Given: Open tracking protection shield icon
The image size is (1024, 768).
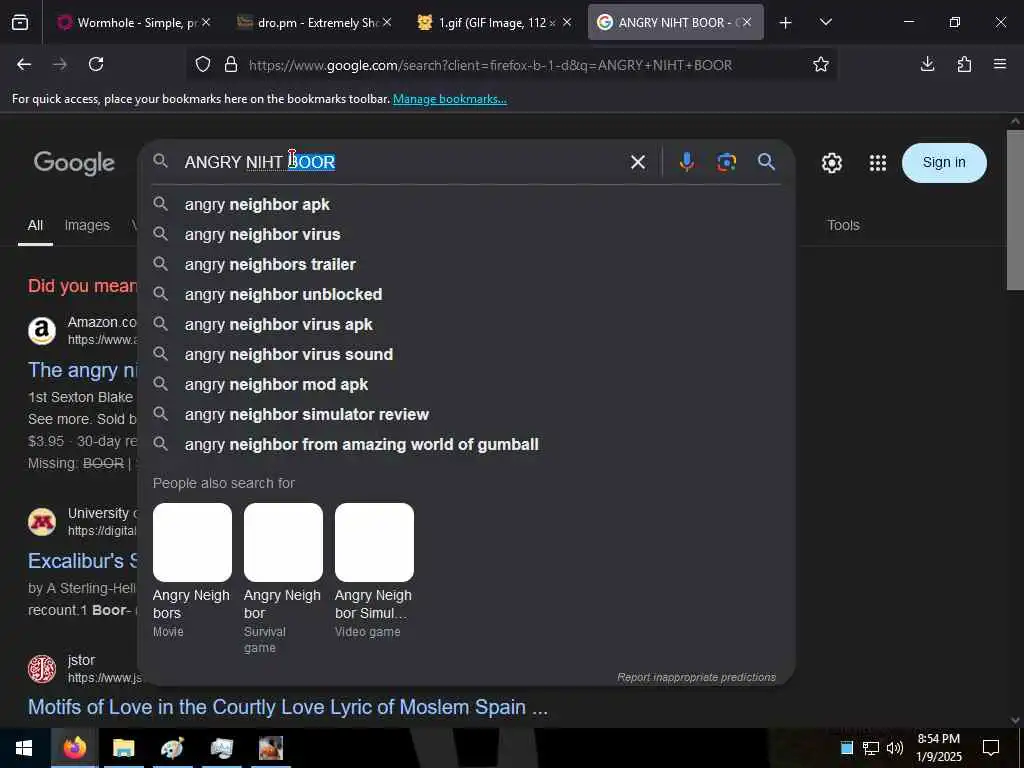Looking at the screenshot, I should [x=203, y=65].
